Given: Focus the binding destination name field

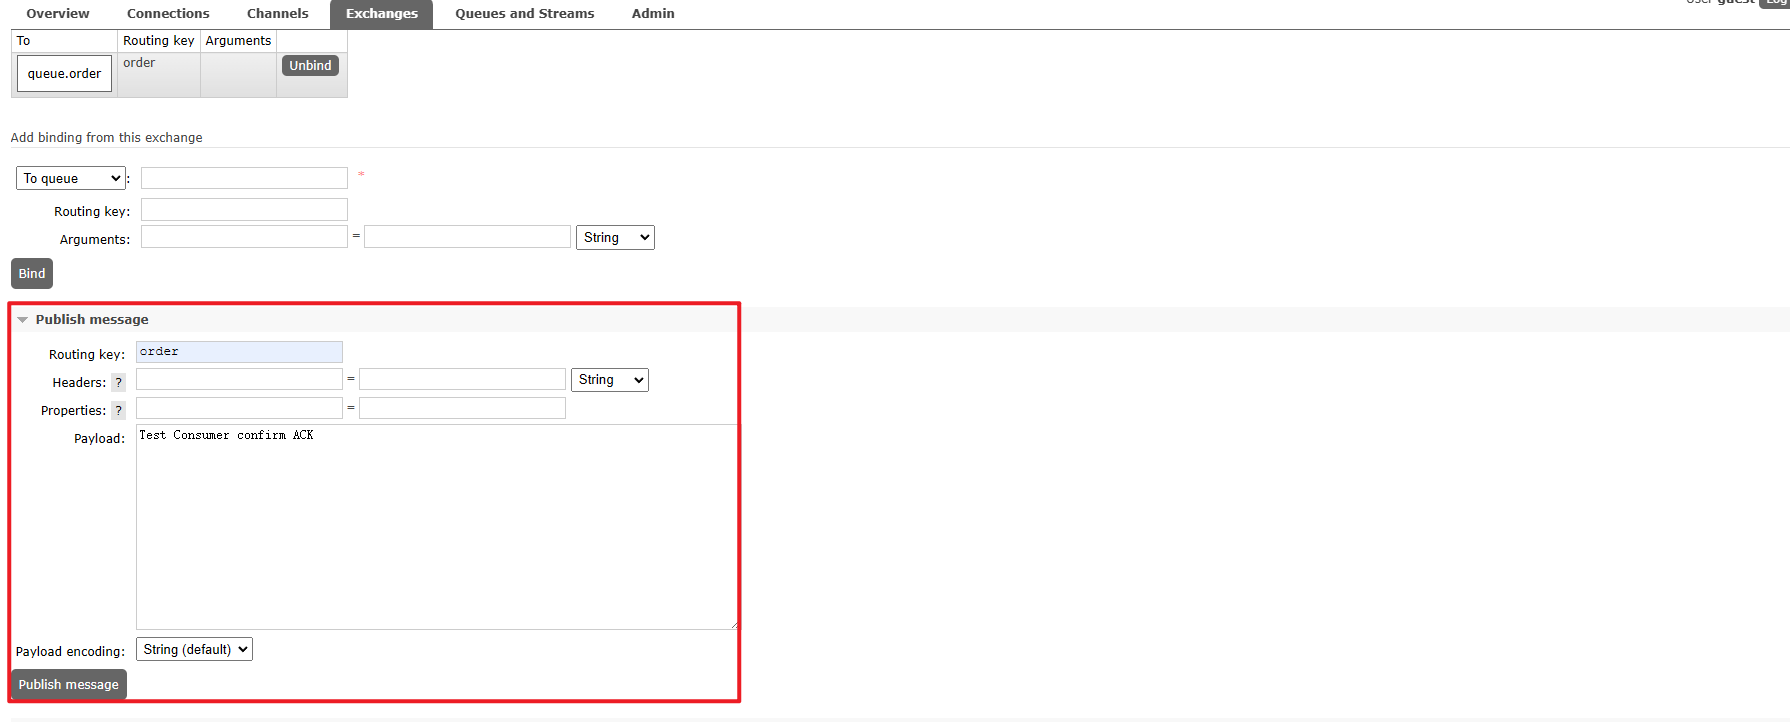Looking at the screenshot, I should tap(244, 178).
